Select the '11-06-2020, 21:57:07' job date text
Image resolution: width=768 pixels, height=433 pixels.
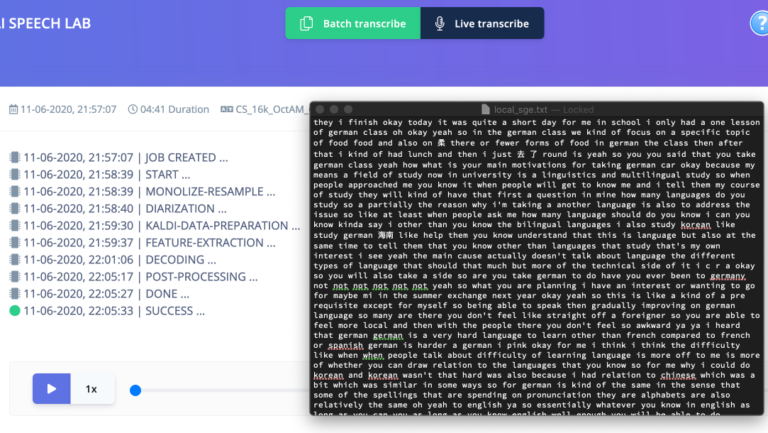pyautogui.click(x=69, y=109)
